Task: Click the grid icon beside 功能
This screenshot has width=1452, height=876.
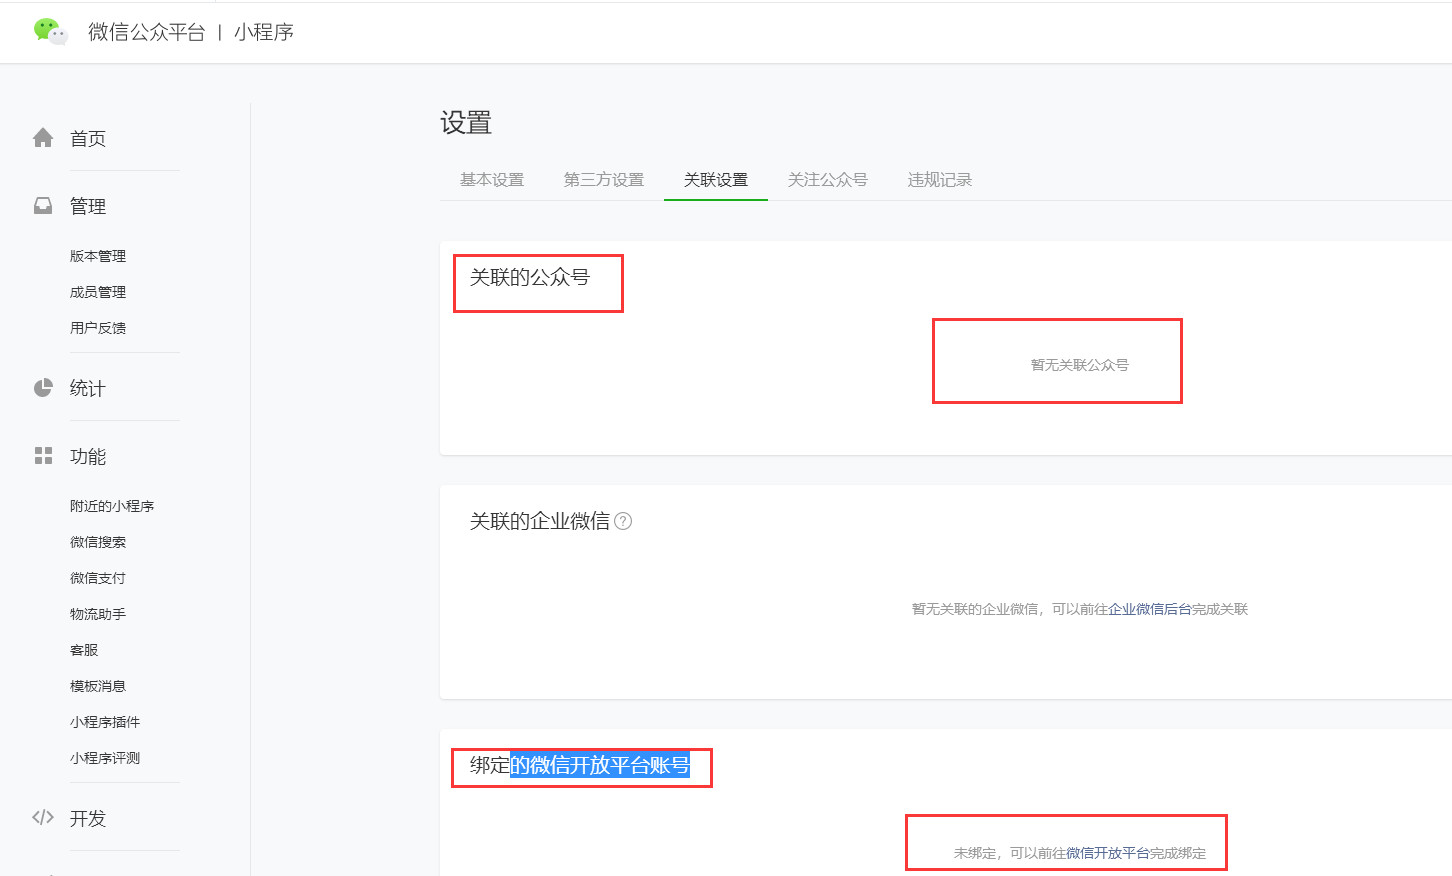Action: click(43, 456)
